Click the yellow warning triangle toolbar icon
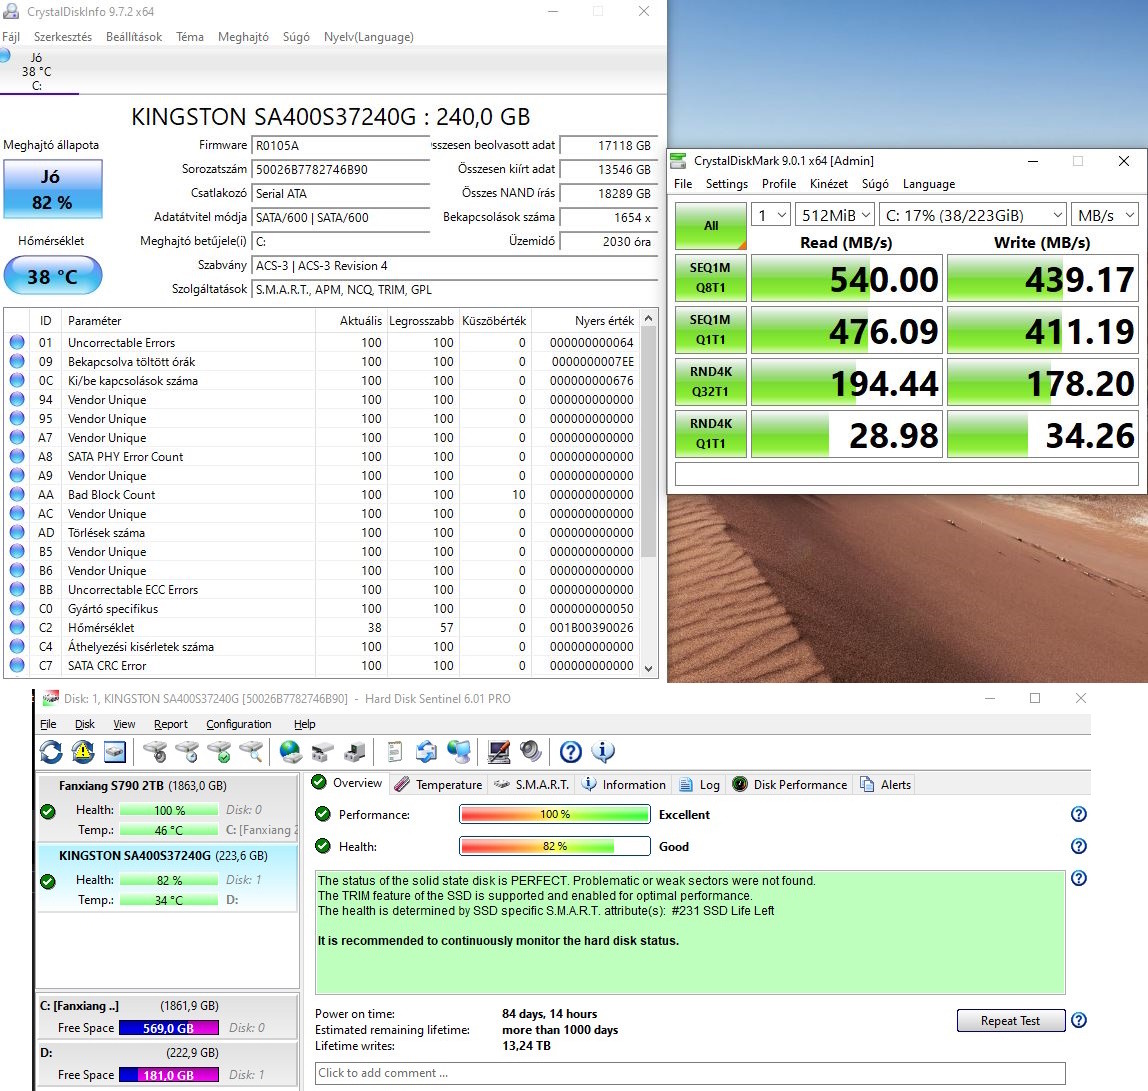The height and width of the screenshot is (1091, 1148). coord(83,751)
